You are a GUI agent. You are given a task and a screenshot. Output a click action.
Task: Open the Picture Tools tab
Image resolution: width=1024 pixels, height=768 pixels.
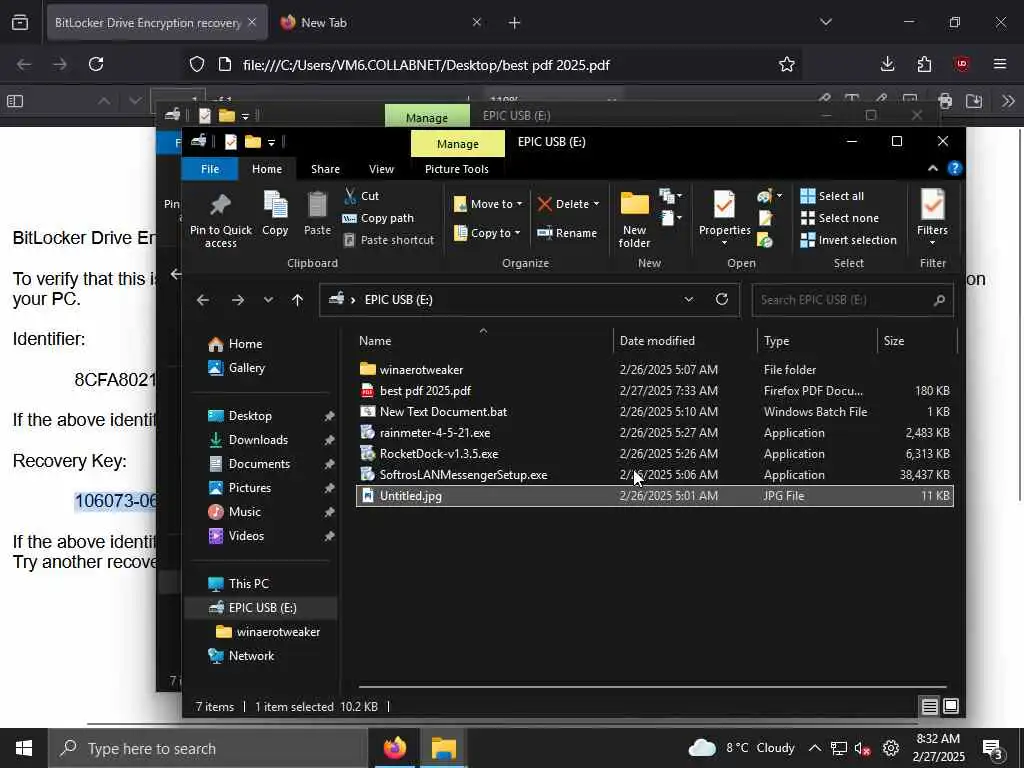pos(456,169)
